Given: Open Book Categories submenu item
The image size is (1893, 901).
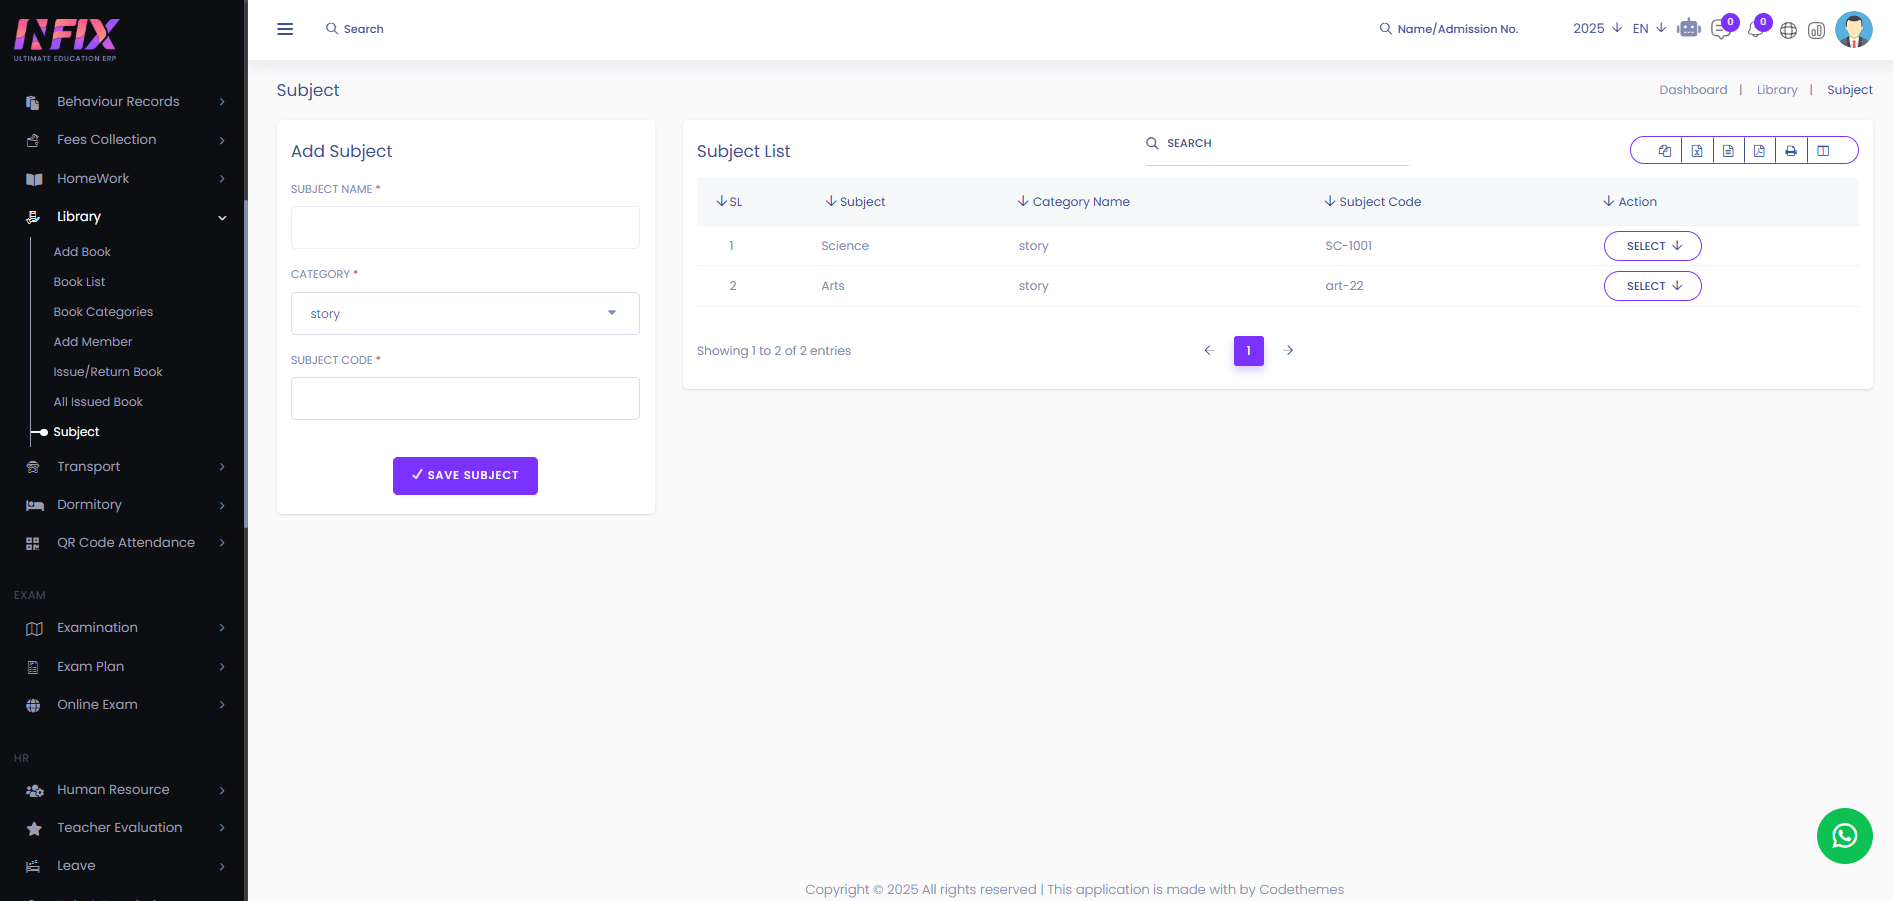Looking at the screenshot, I should pos(103,312).
